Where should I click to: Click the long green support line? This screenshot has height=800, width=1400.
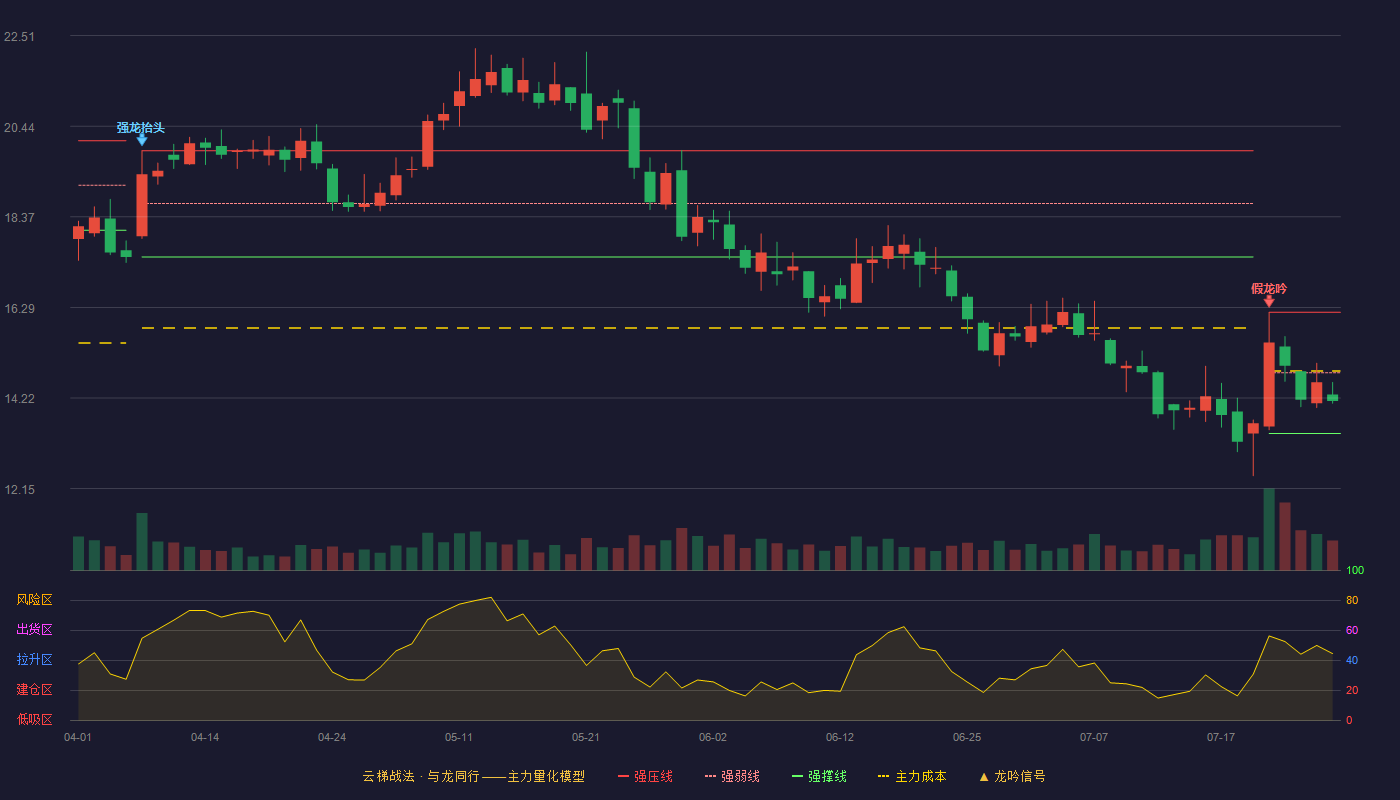(697, 257)
